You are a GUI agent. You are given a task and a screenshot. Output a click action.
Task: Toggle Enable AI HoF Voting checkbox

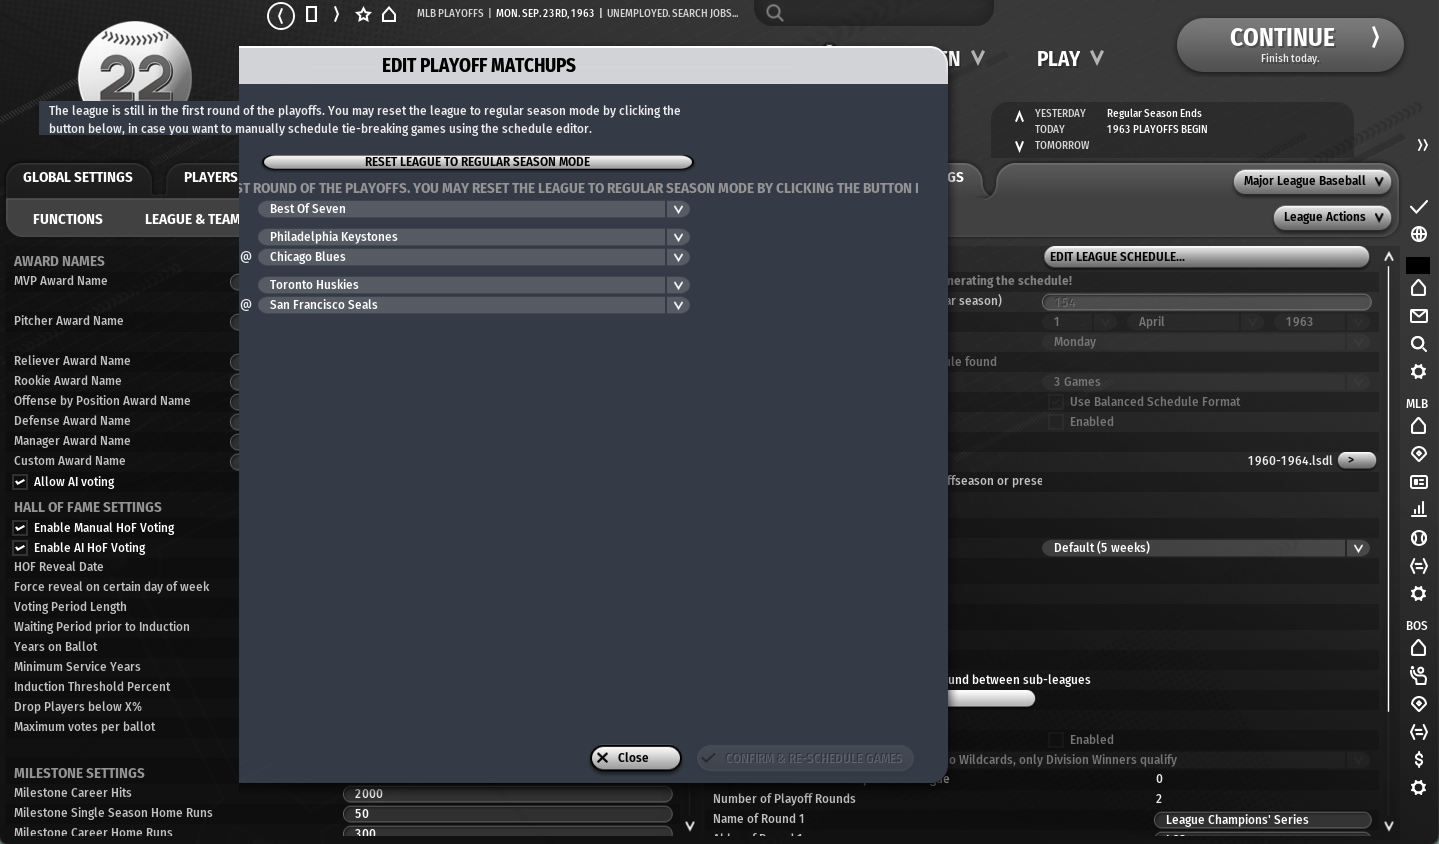pos(20,548)
